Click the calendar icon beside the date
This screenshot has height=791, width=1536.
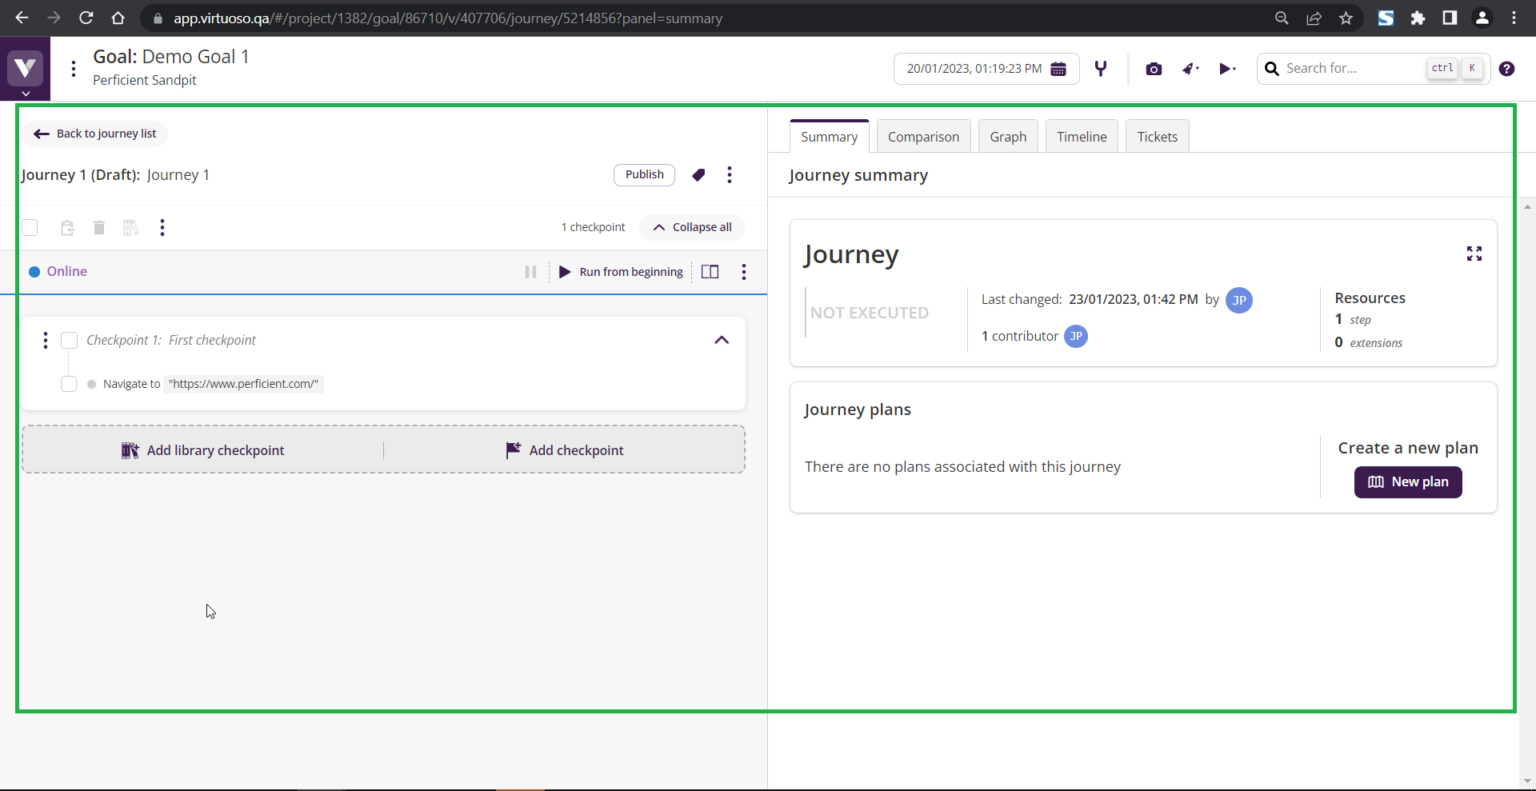(1058, 69)
